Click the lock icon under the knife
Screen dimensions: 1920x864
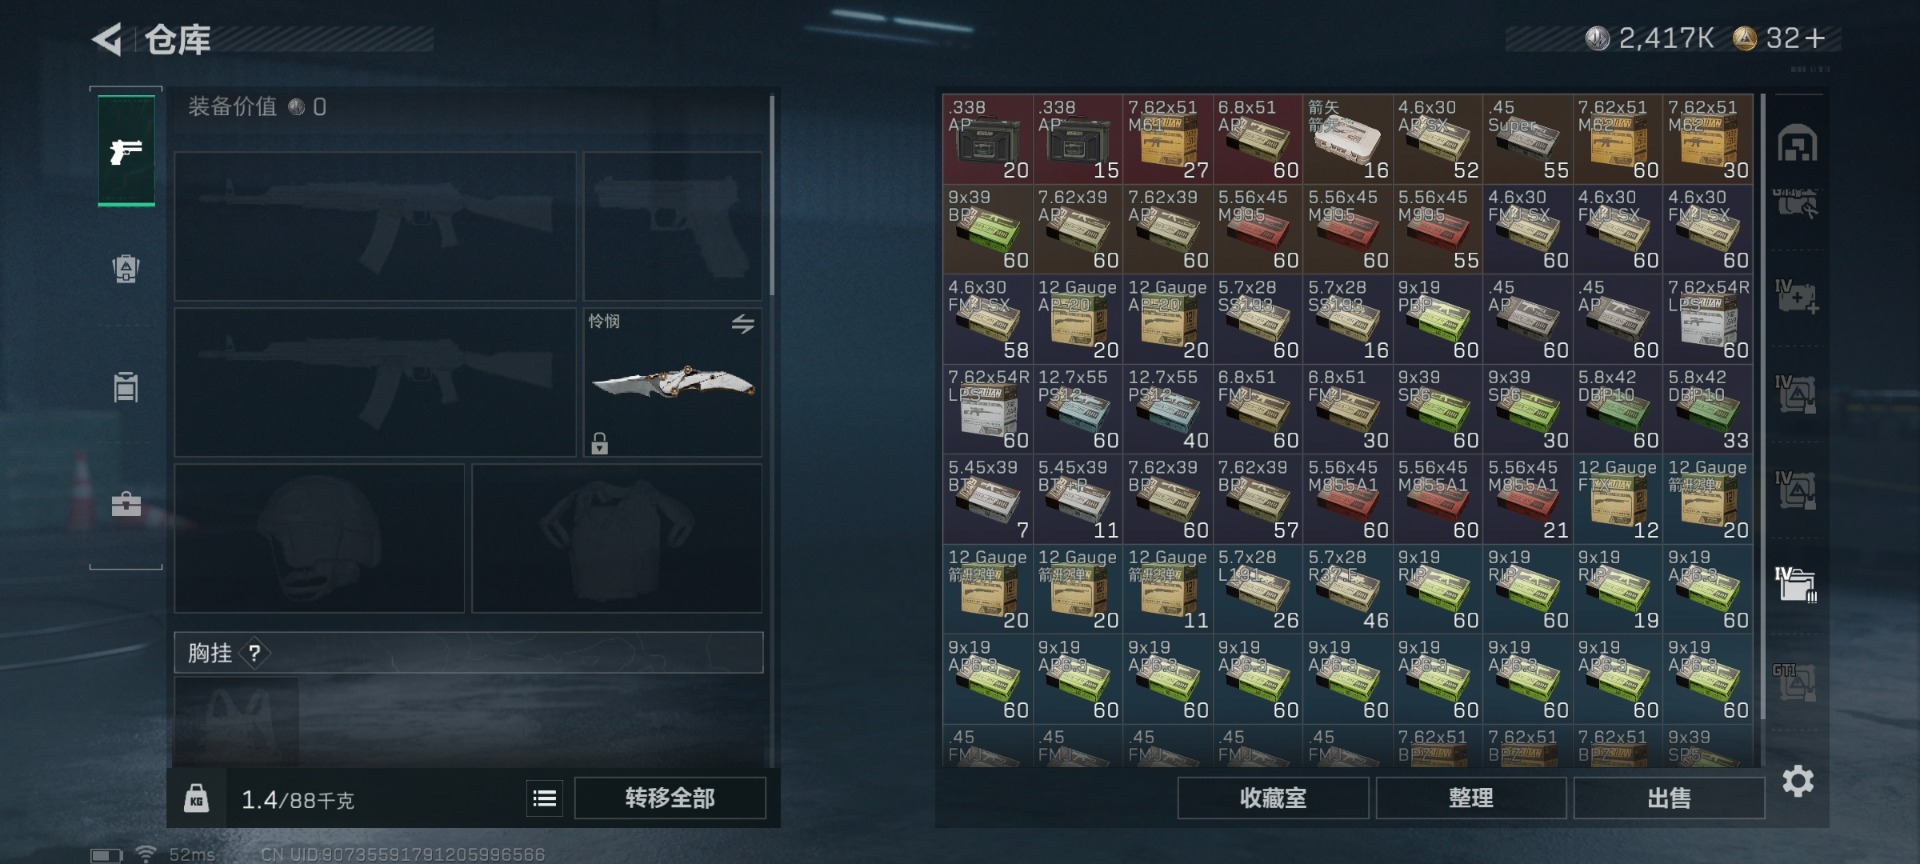tap(599, 443)
